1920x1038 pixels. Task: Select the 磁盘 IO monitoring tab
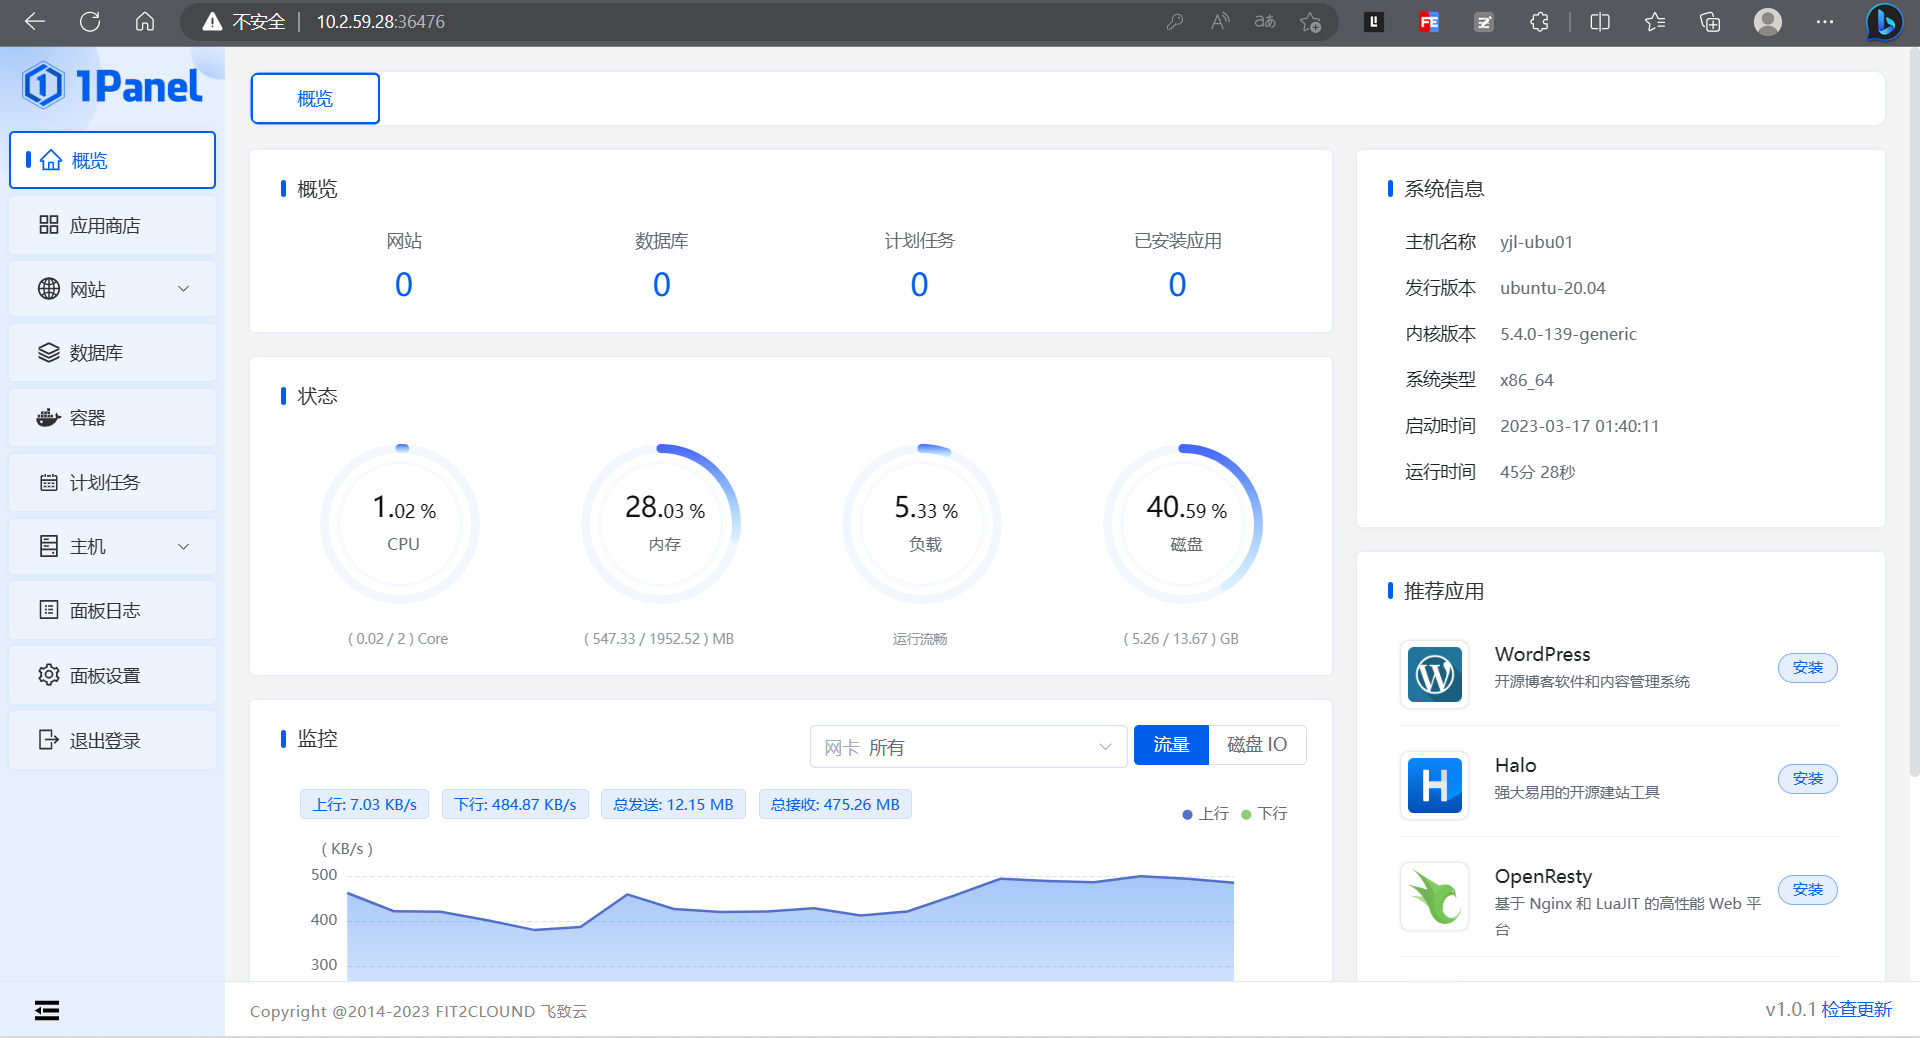(1257, 744)
